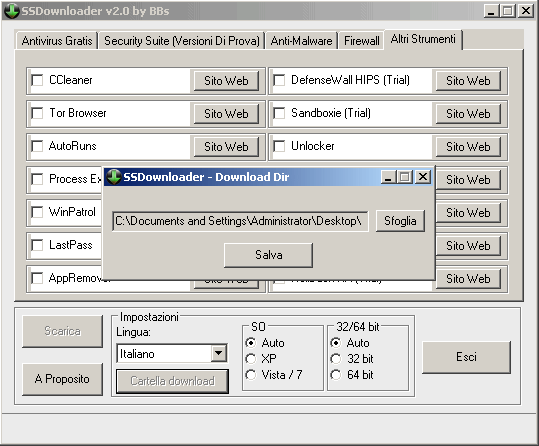Enable the Tor Browser checkbox

[37, 113]
